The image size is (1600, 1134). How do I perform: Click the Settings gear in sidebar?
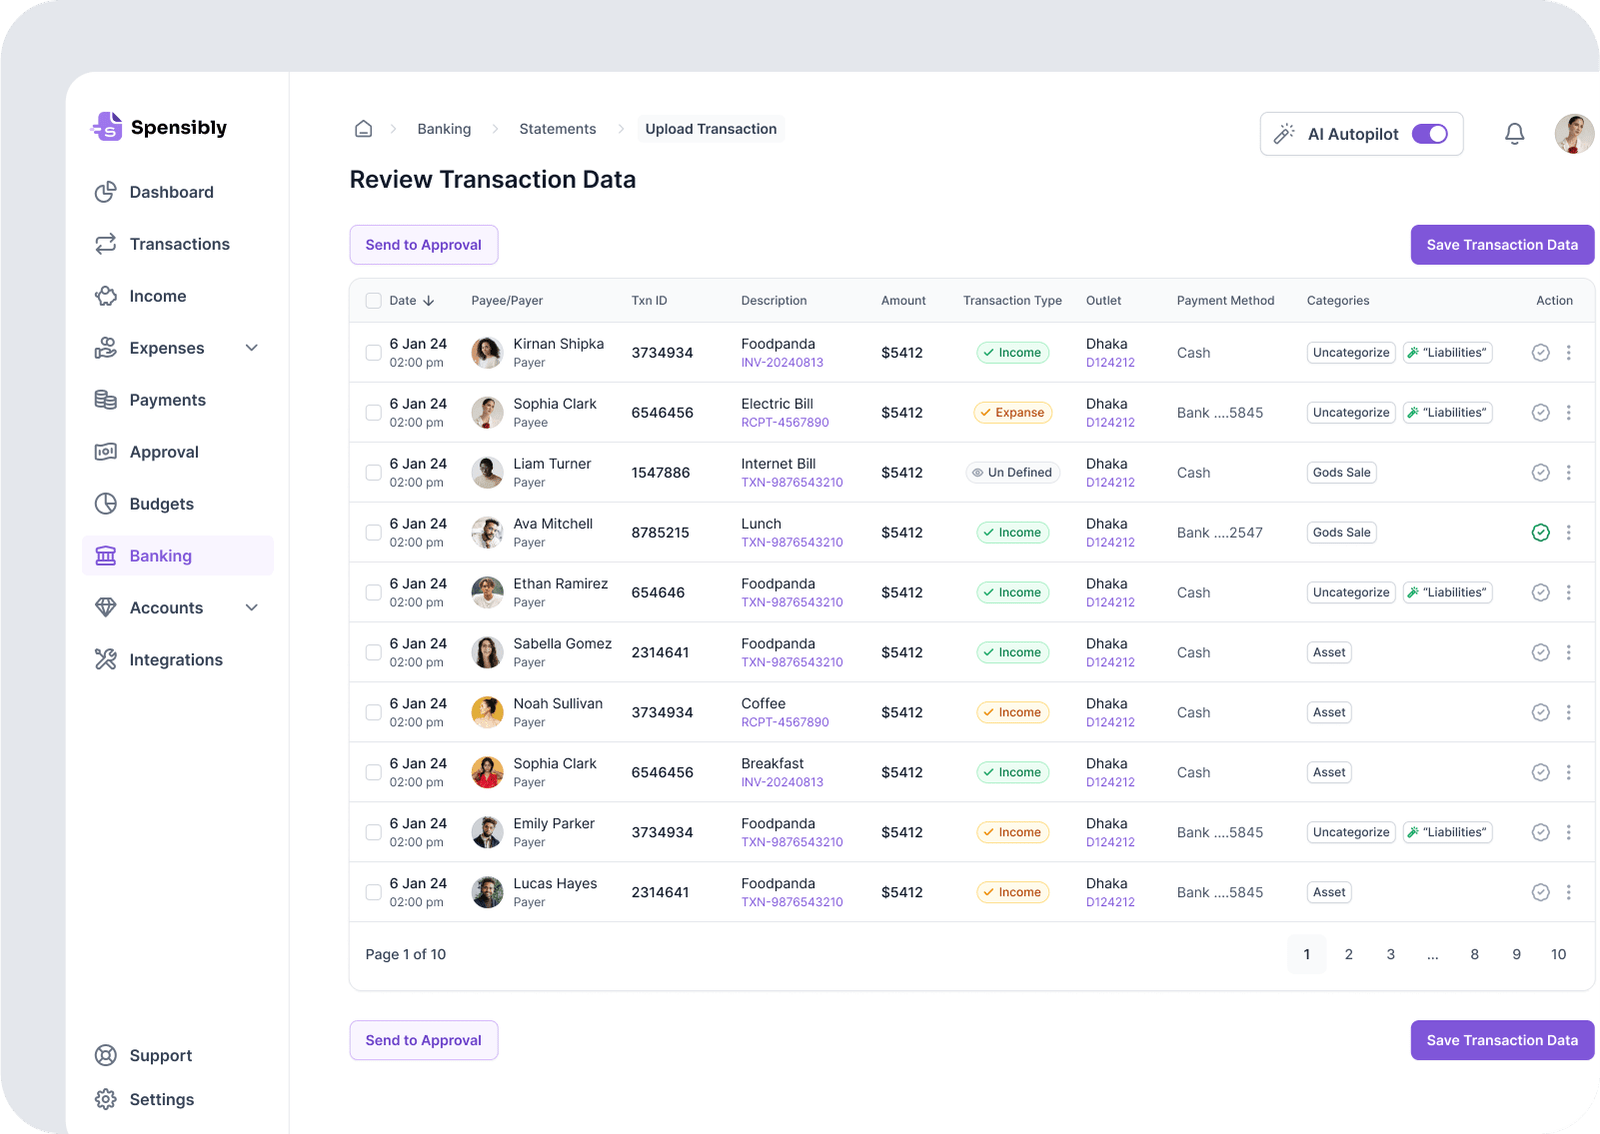[x=105, y=1099]
